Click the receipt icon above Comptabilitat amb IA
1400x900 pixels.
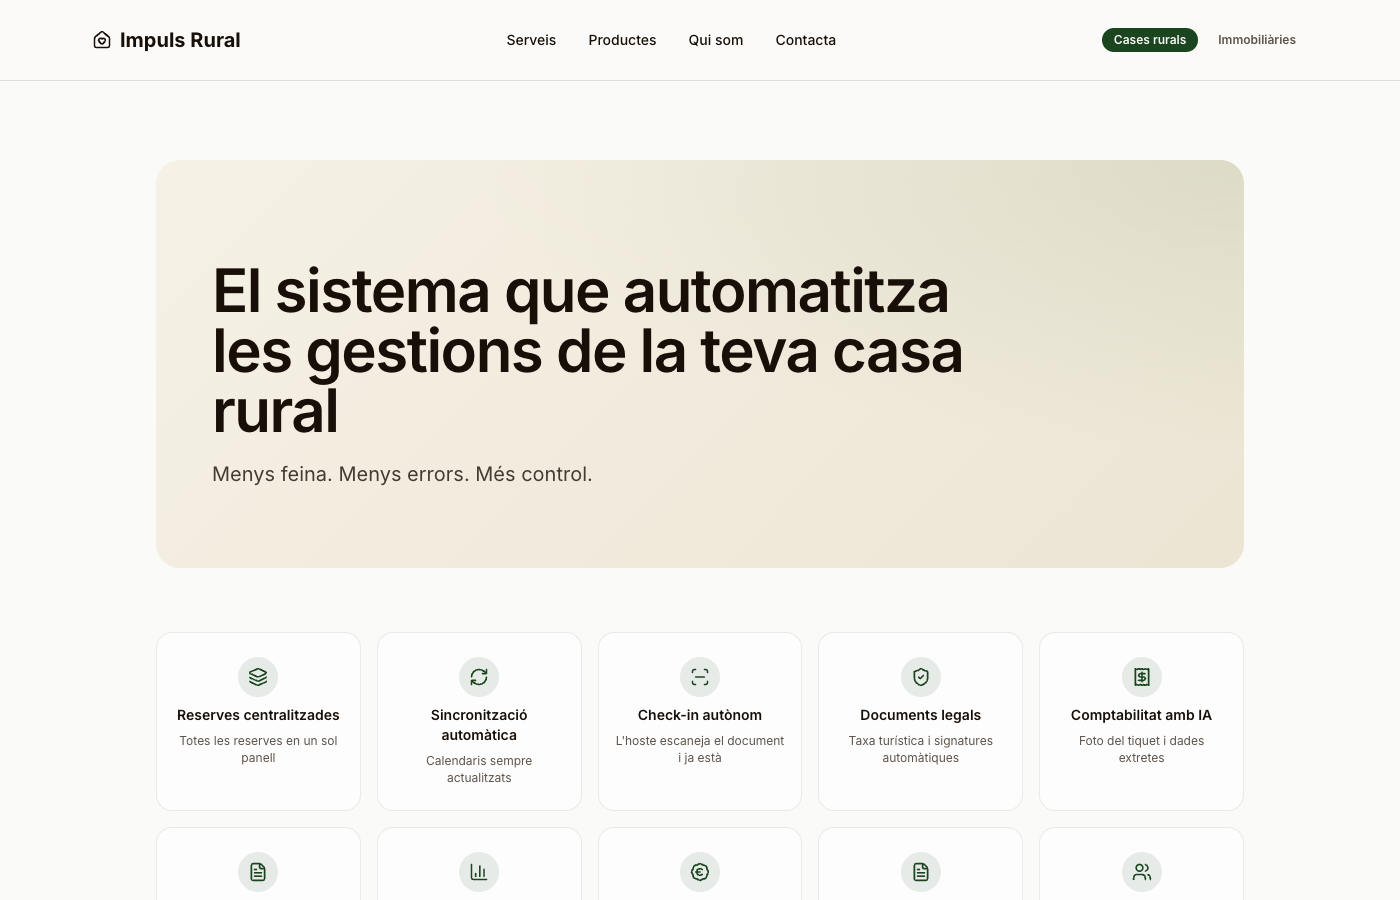coord(1141,677)
